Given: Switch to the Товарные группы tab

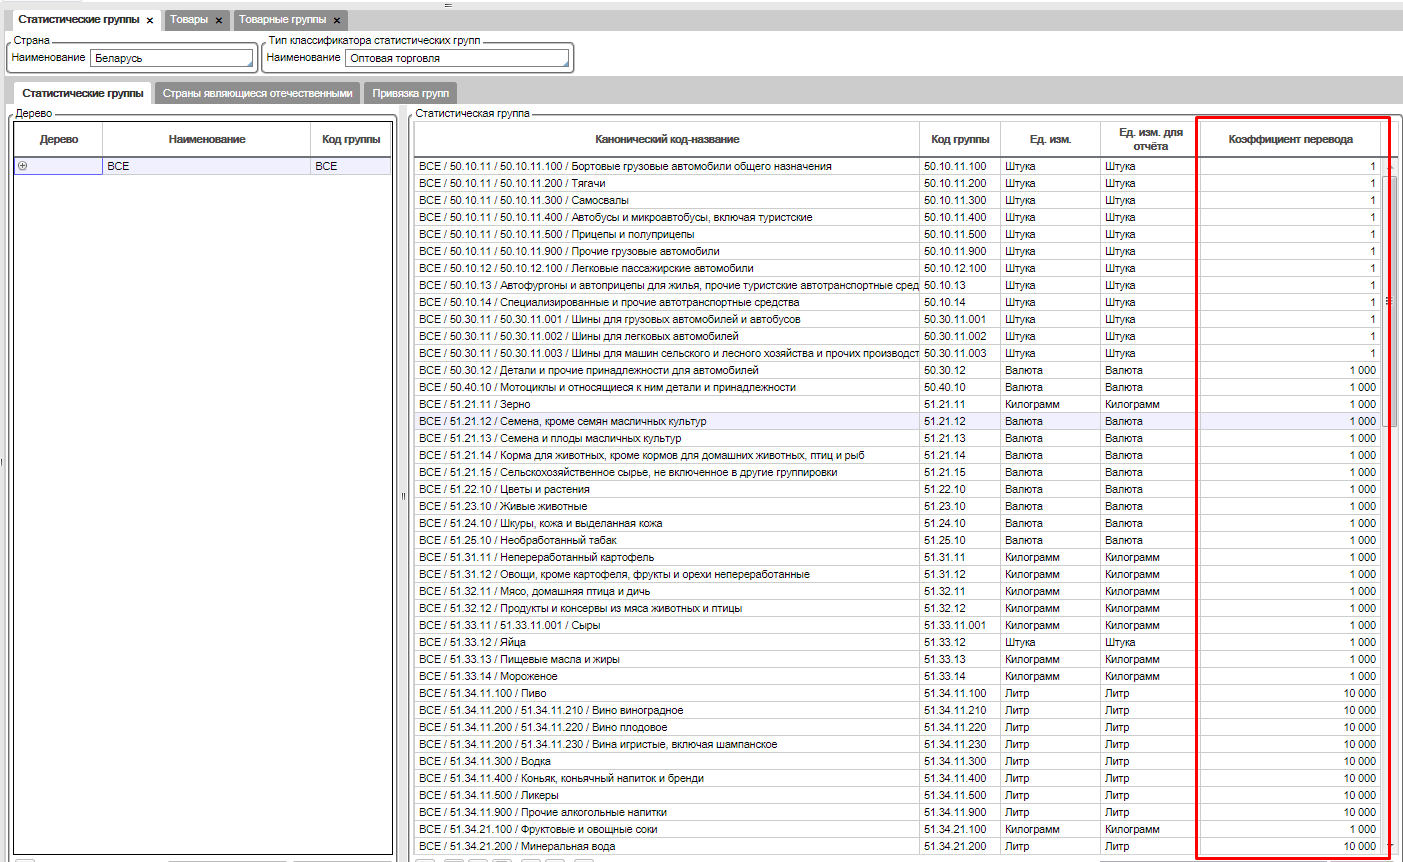Looking at the screenshot, I should pos(282,20).
